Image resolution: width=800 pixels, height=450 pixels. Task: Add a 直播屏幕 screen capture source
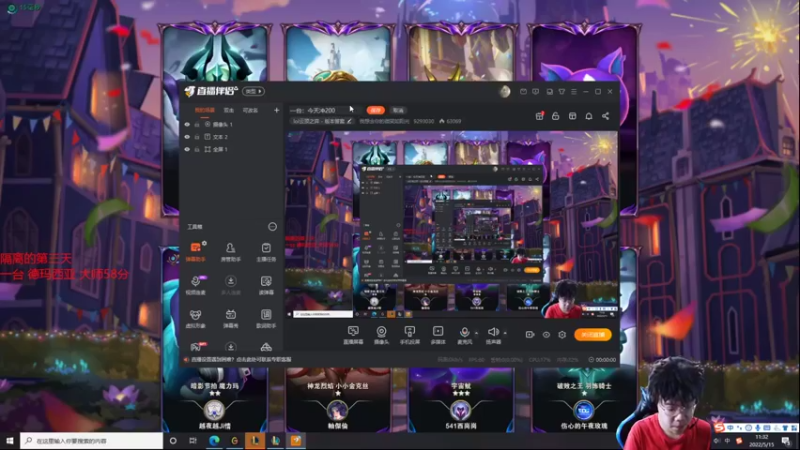coord(353,335)
